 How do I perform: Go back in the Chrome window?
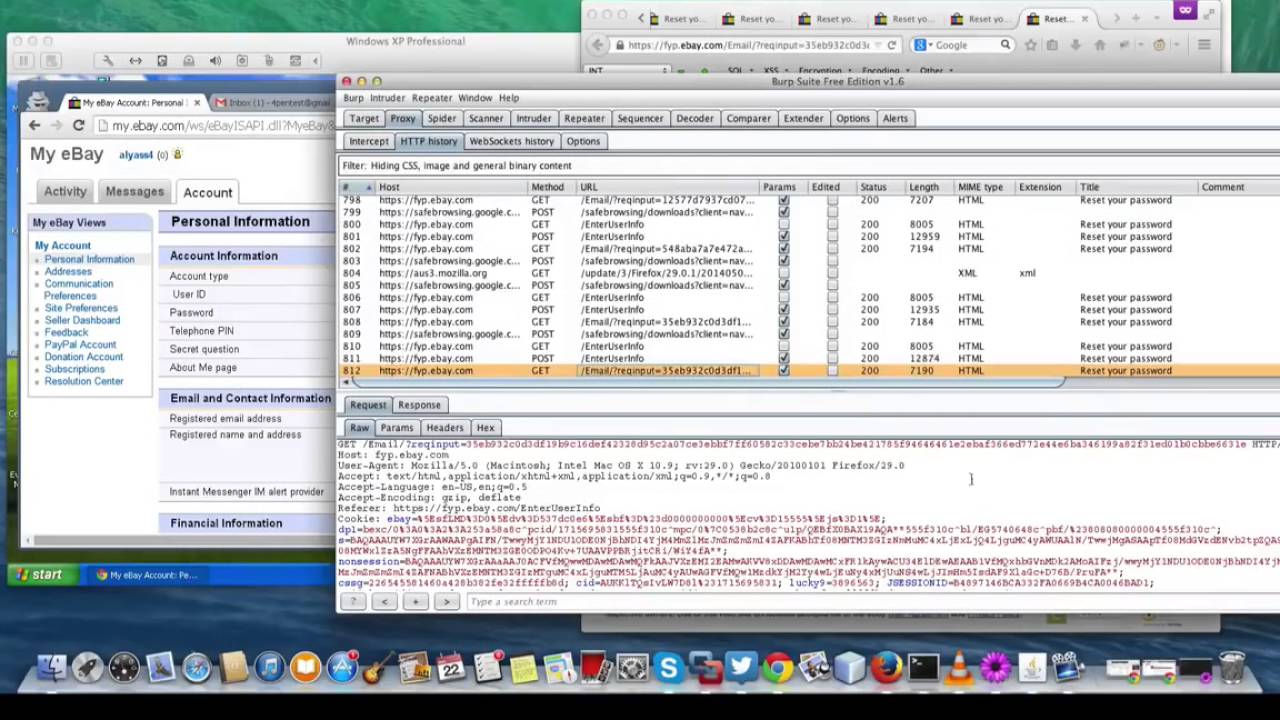35,125
